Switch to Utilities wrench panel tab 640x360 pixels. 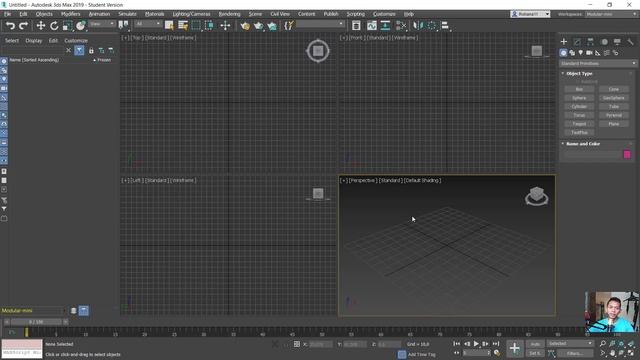coord(631,42)
